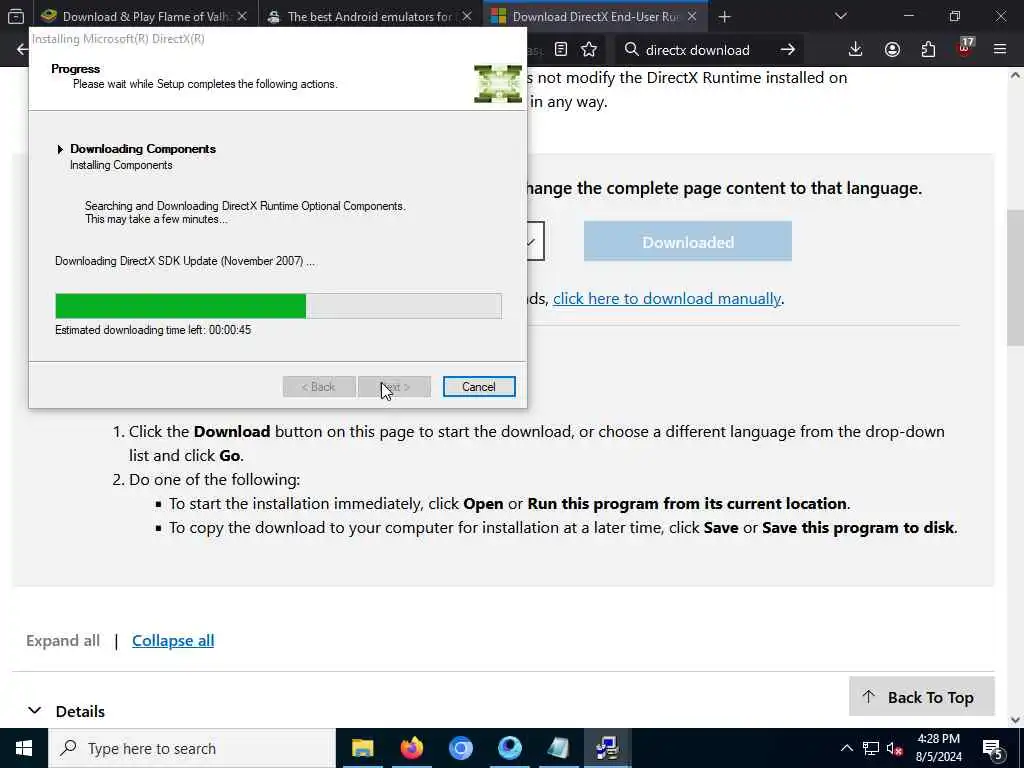Screen dimensions: 1024x768
Task: Click the DirectX download progress bar
Action: [x=278, y=306]
